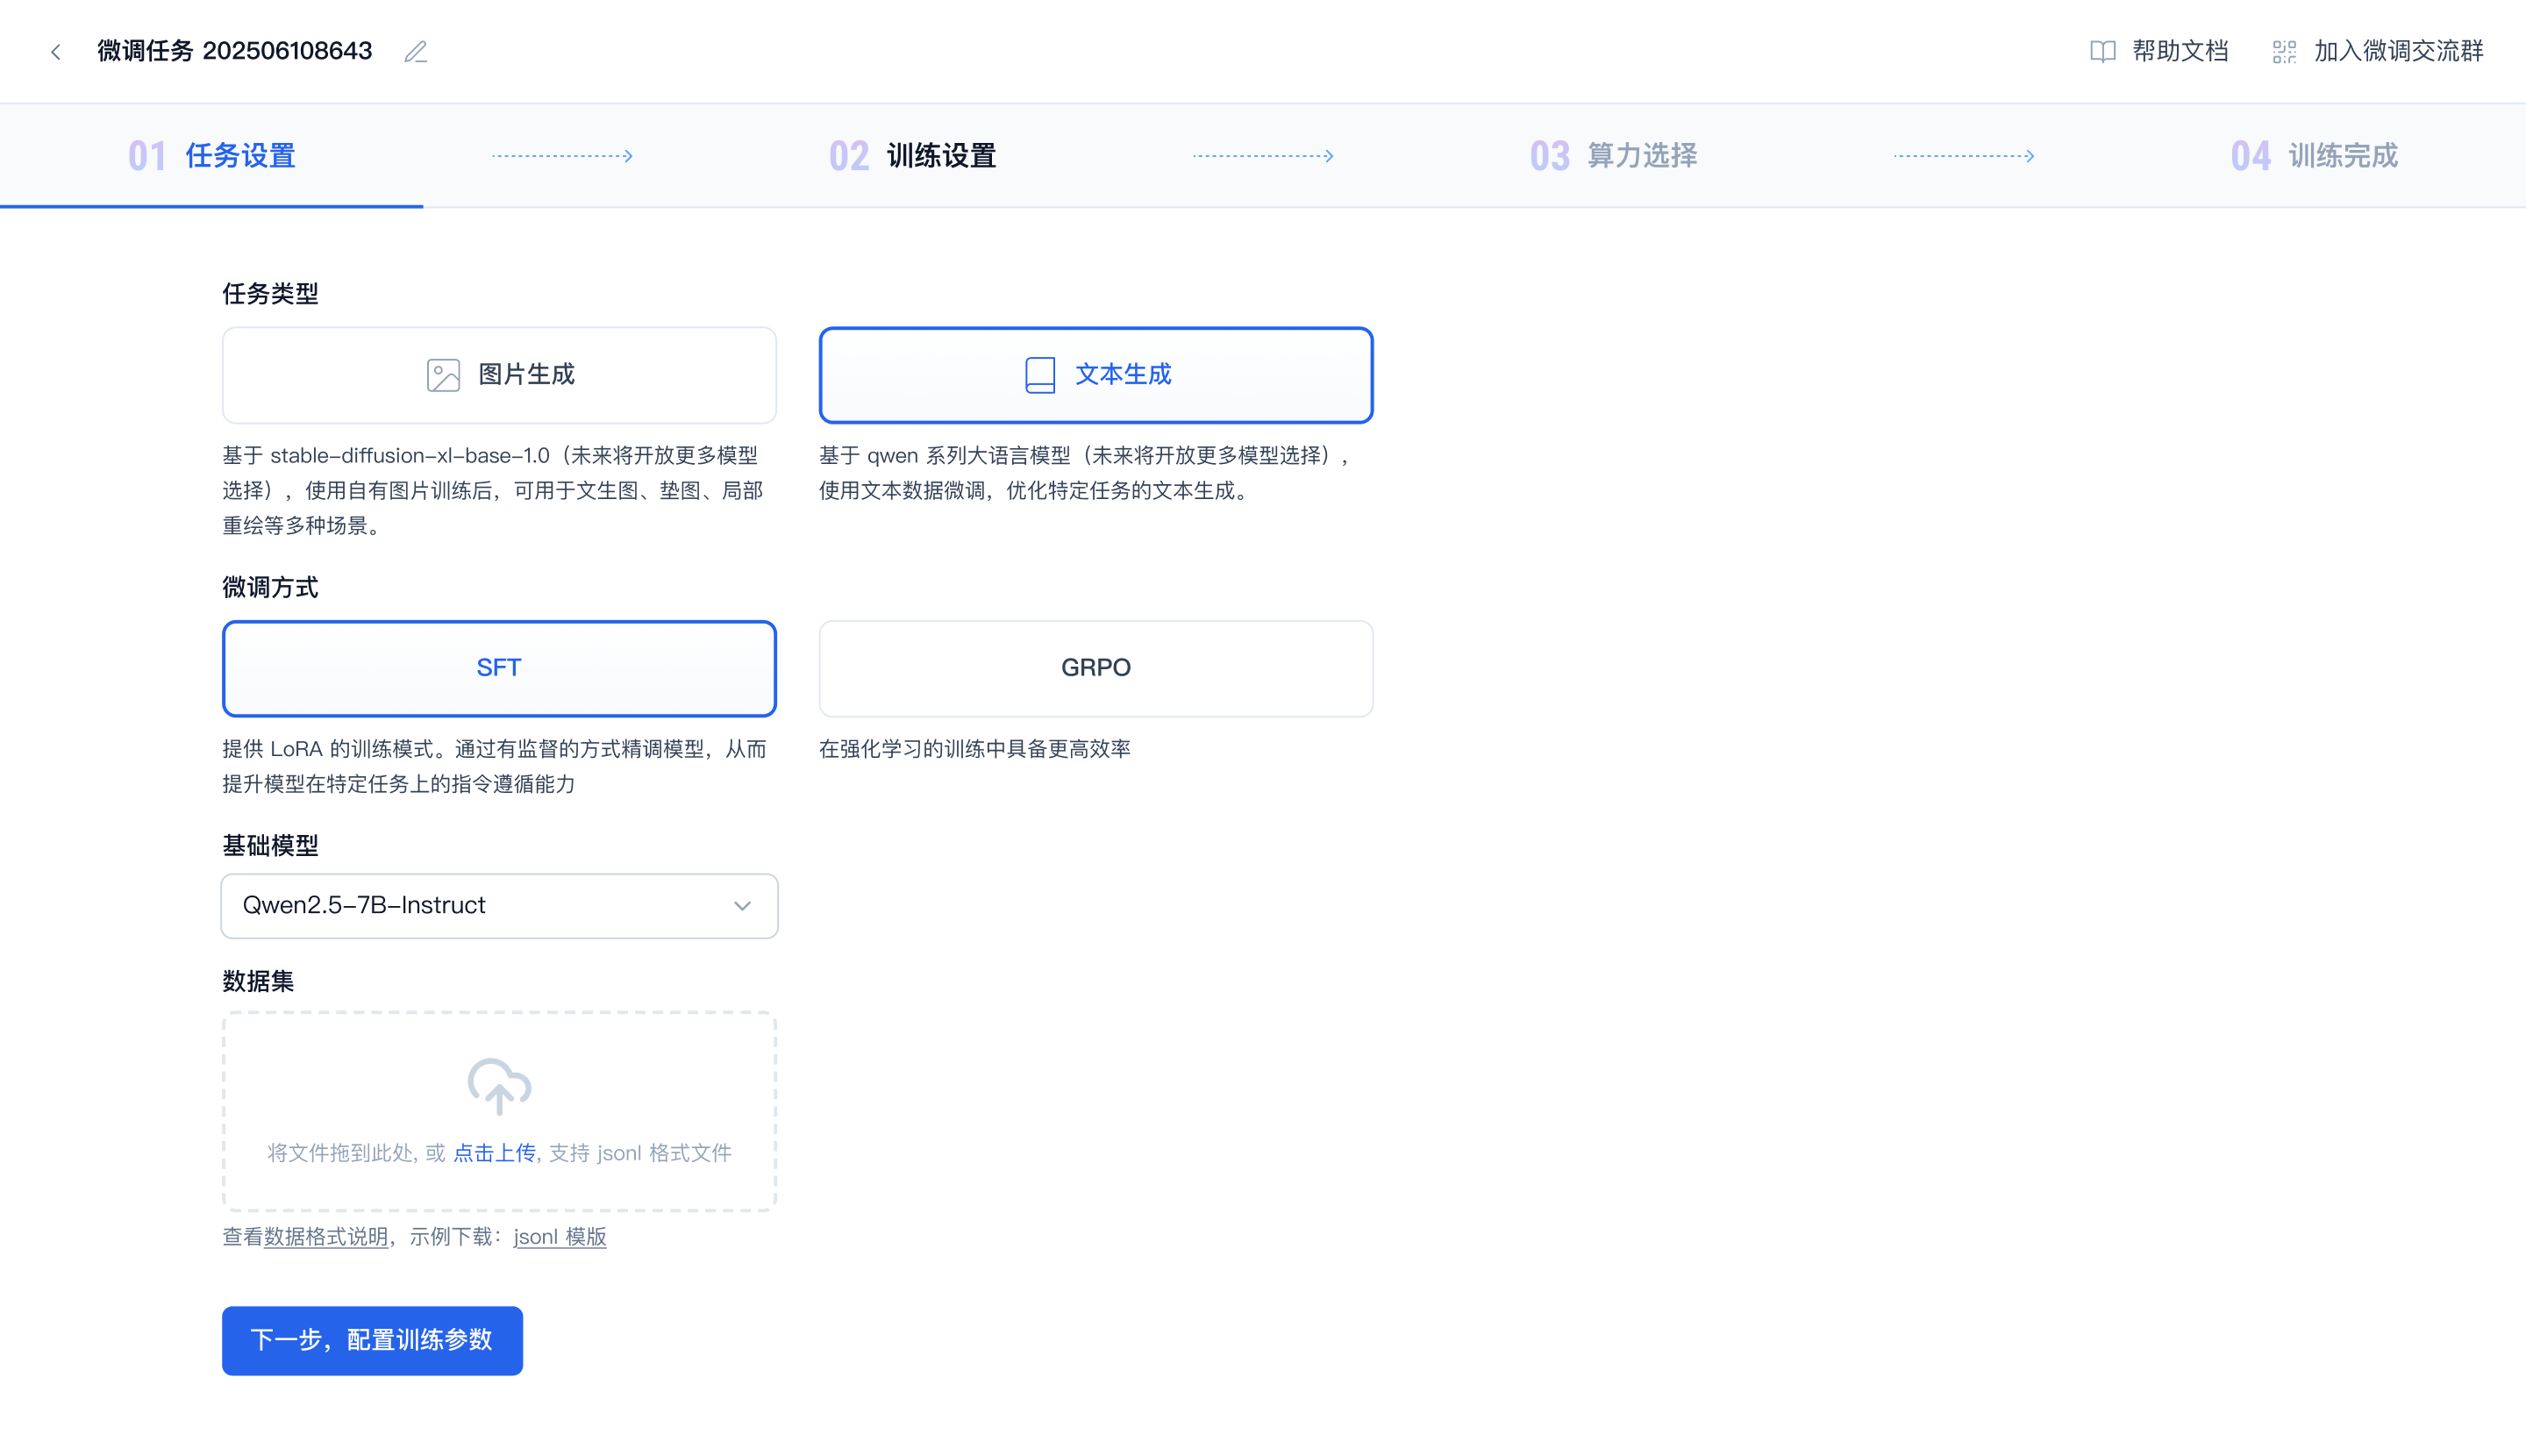Click the book icon in 文本生成

[x=1040, y=375]
